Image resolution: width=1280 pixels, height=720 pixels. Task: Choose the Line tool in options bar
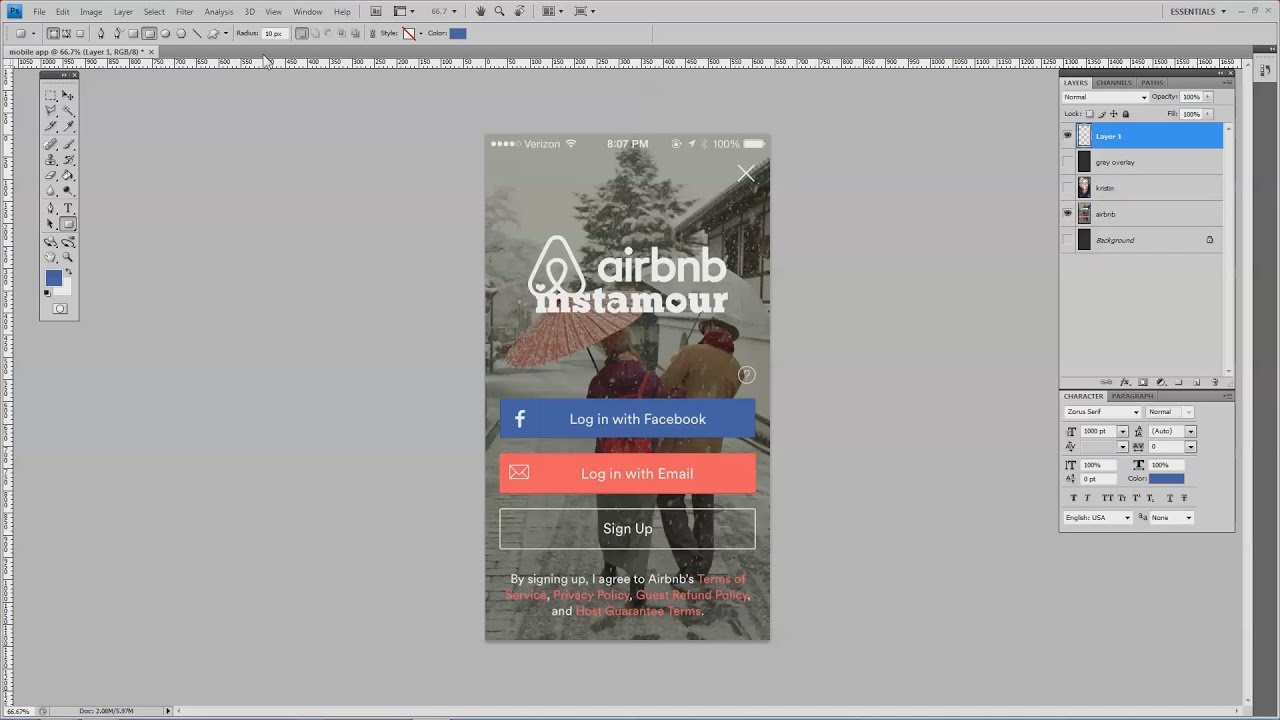(196, 33)
